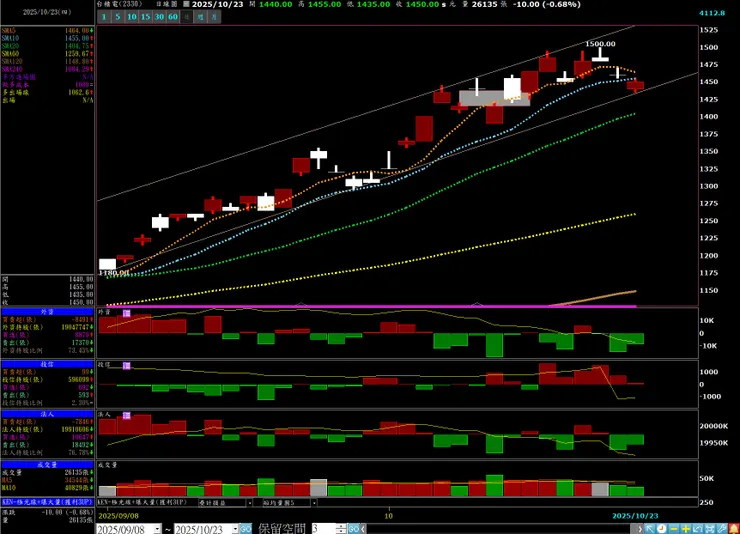This screenshot has width=740, height=534.
Task: Select the 成交量 blue panel header
Action: coord(47,465)
